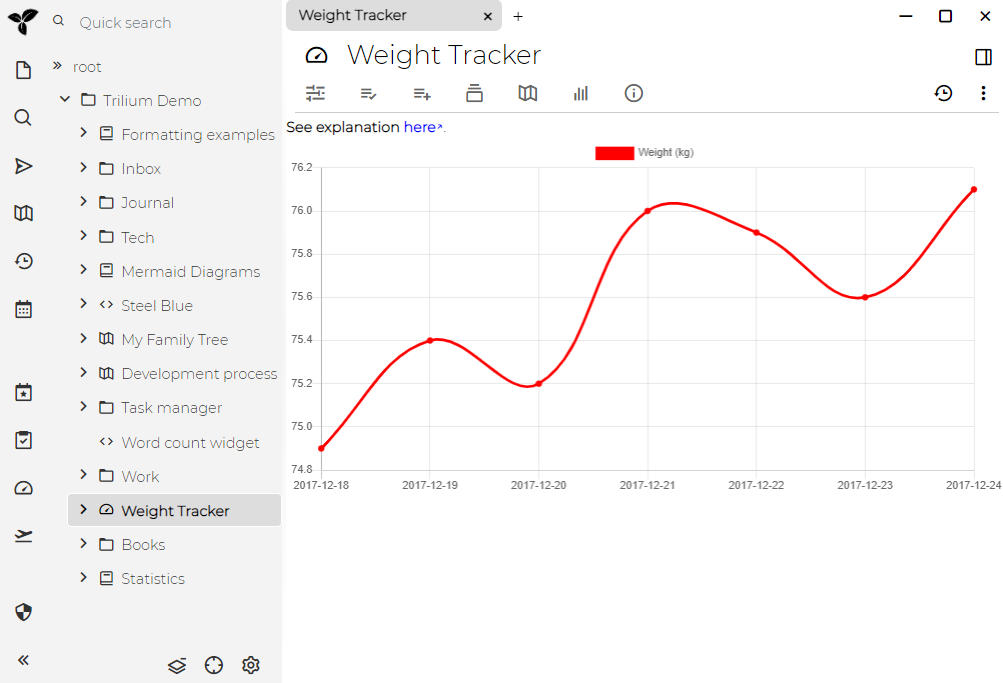1003x683 pixels.
Task: Open the note actions three-dot menu
Action: 983,93
